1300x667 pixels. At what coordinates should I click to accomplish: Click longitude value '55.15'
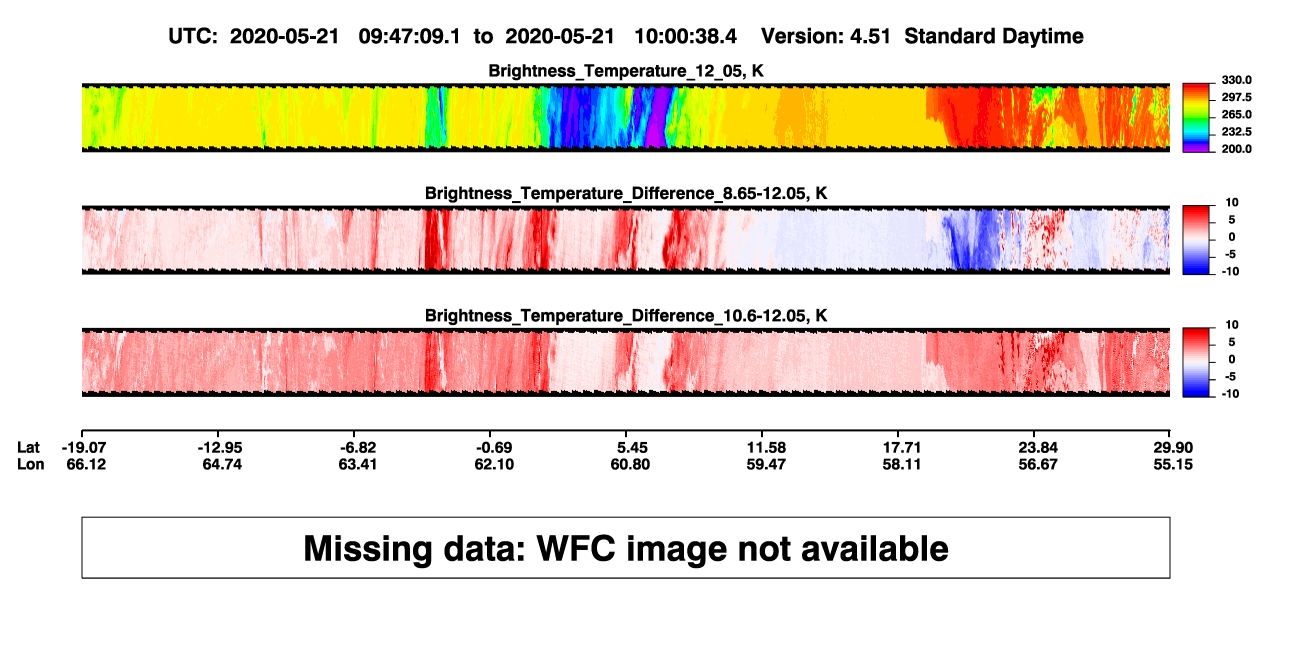coord(1172,465)
